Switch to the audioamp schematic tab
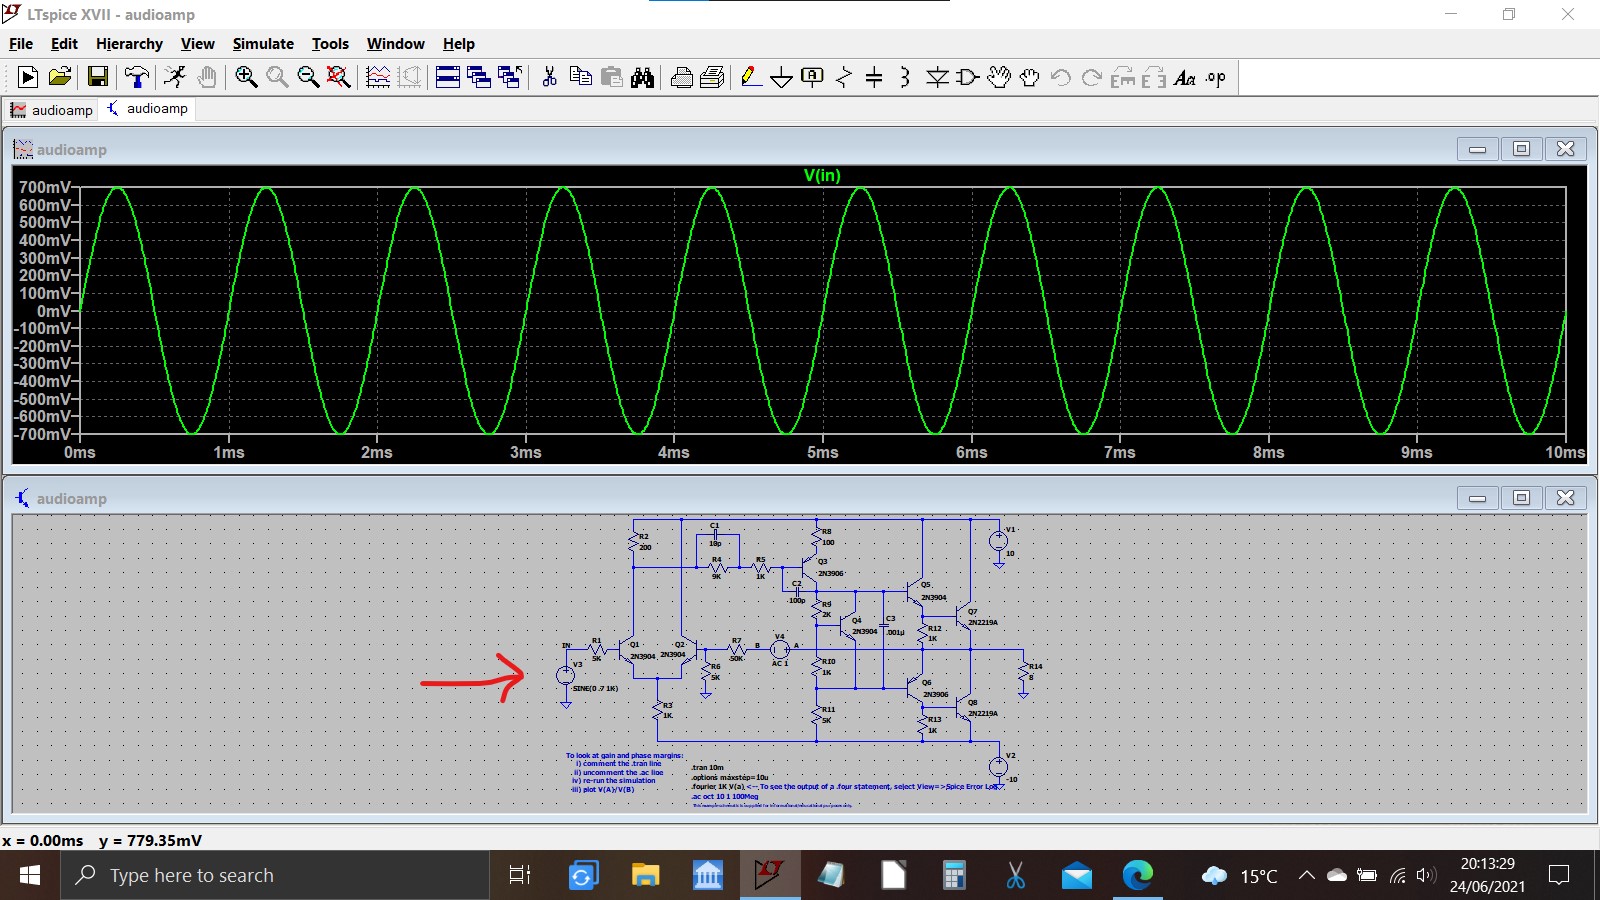The width and height of the screenshot is (1600, 900). (148, 109)
